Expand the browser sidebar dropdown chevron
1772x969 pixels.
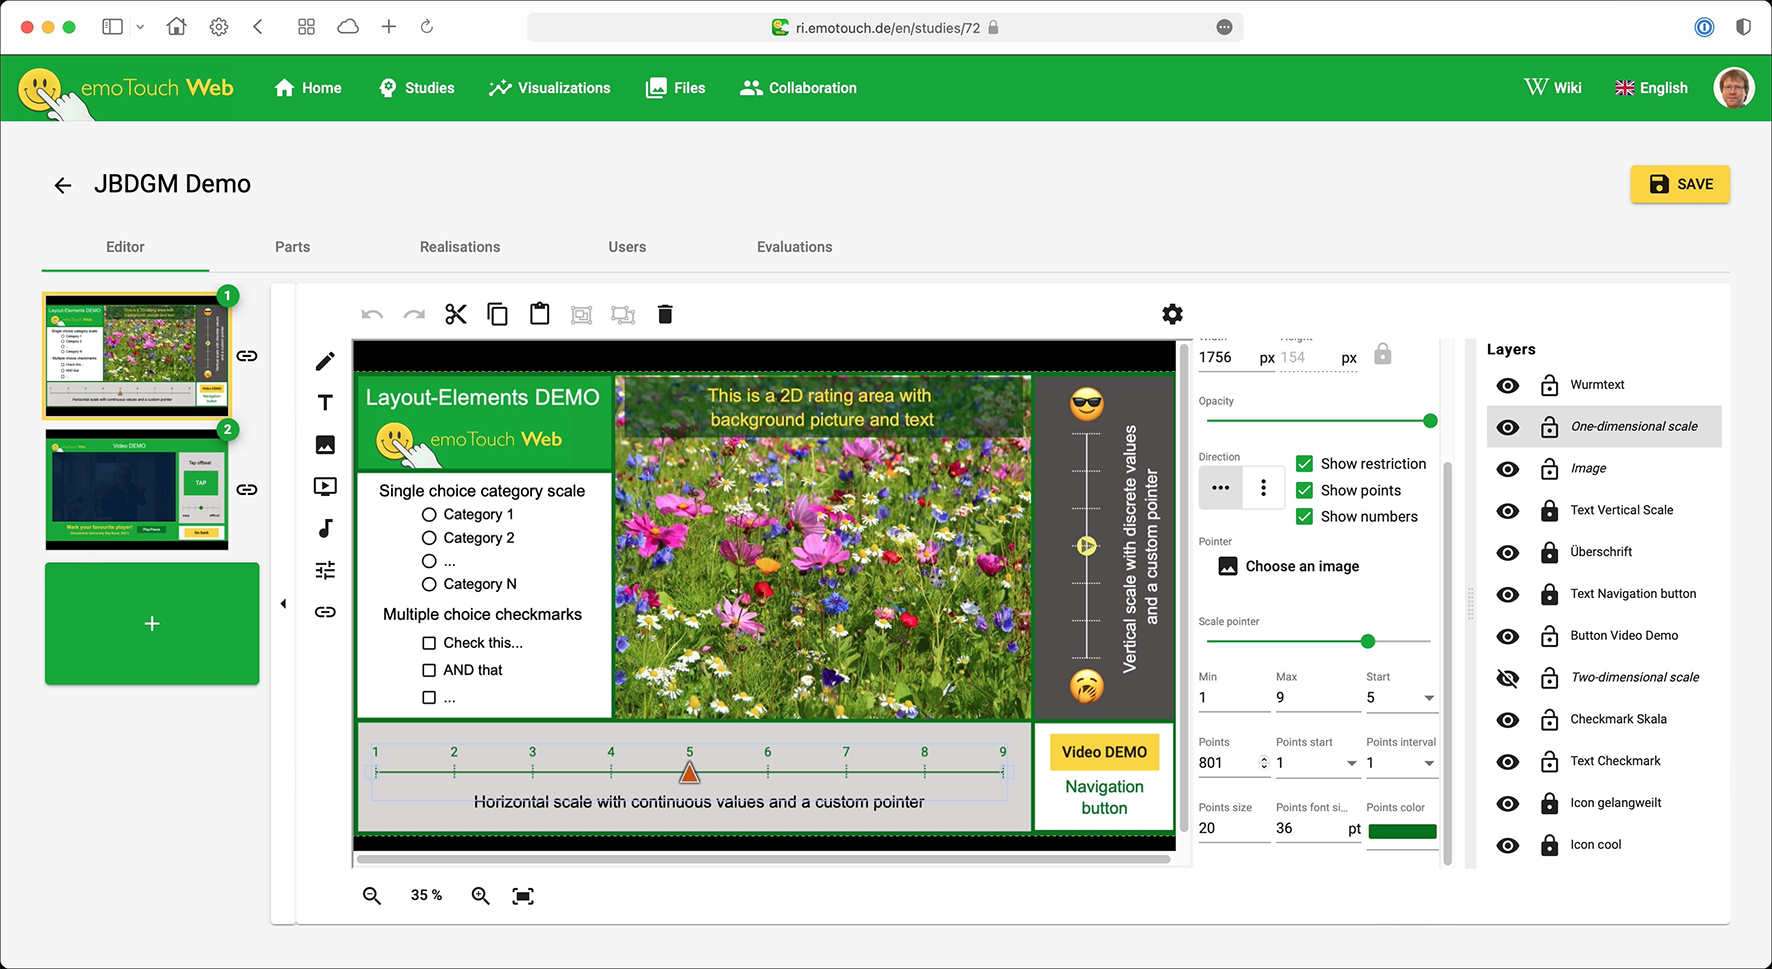point(140,27)
